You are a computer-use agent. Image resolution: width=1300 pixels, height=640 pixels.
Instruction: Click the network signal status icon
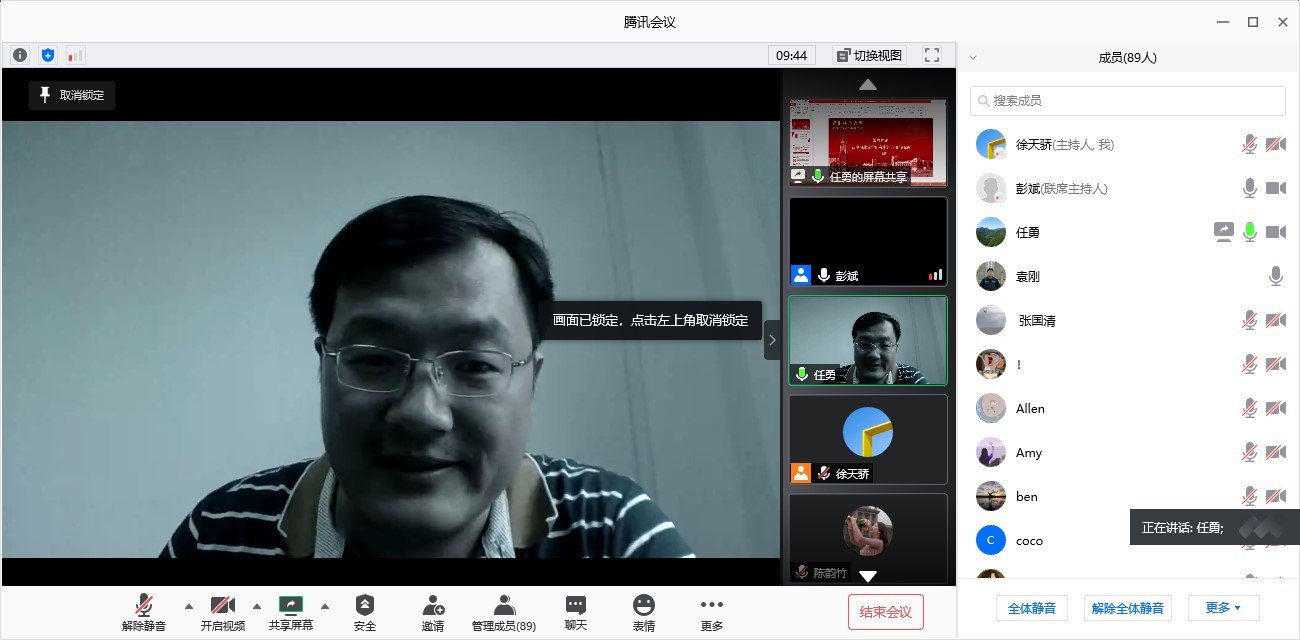click(x=76, y=55)
